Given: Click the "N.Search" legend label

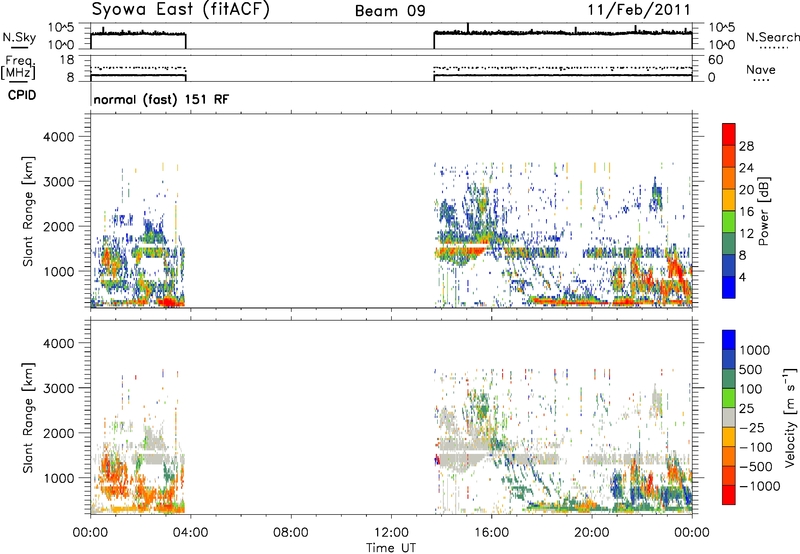Looking at the screenshot, I should point(772,37).
